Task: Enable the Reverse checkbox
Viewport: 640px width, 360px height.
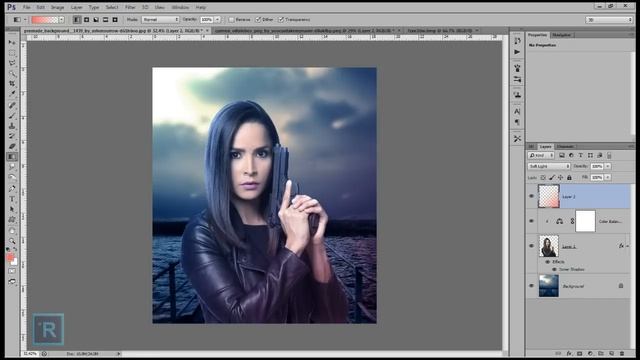Action: (231, 20)
